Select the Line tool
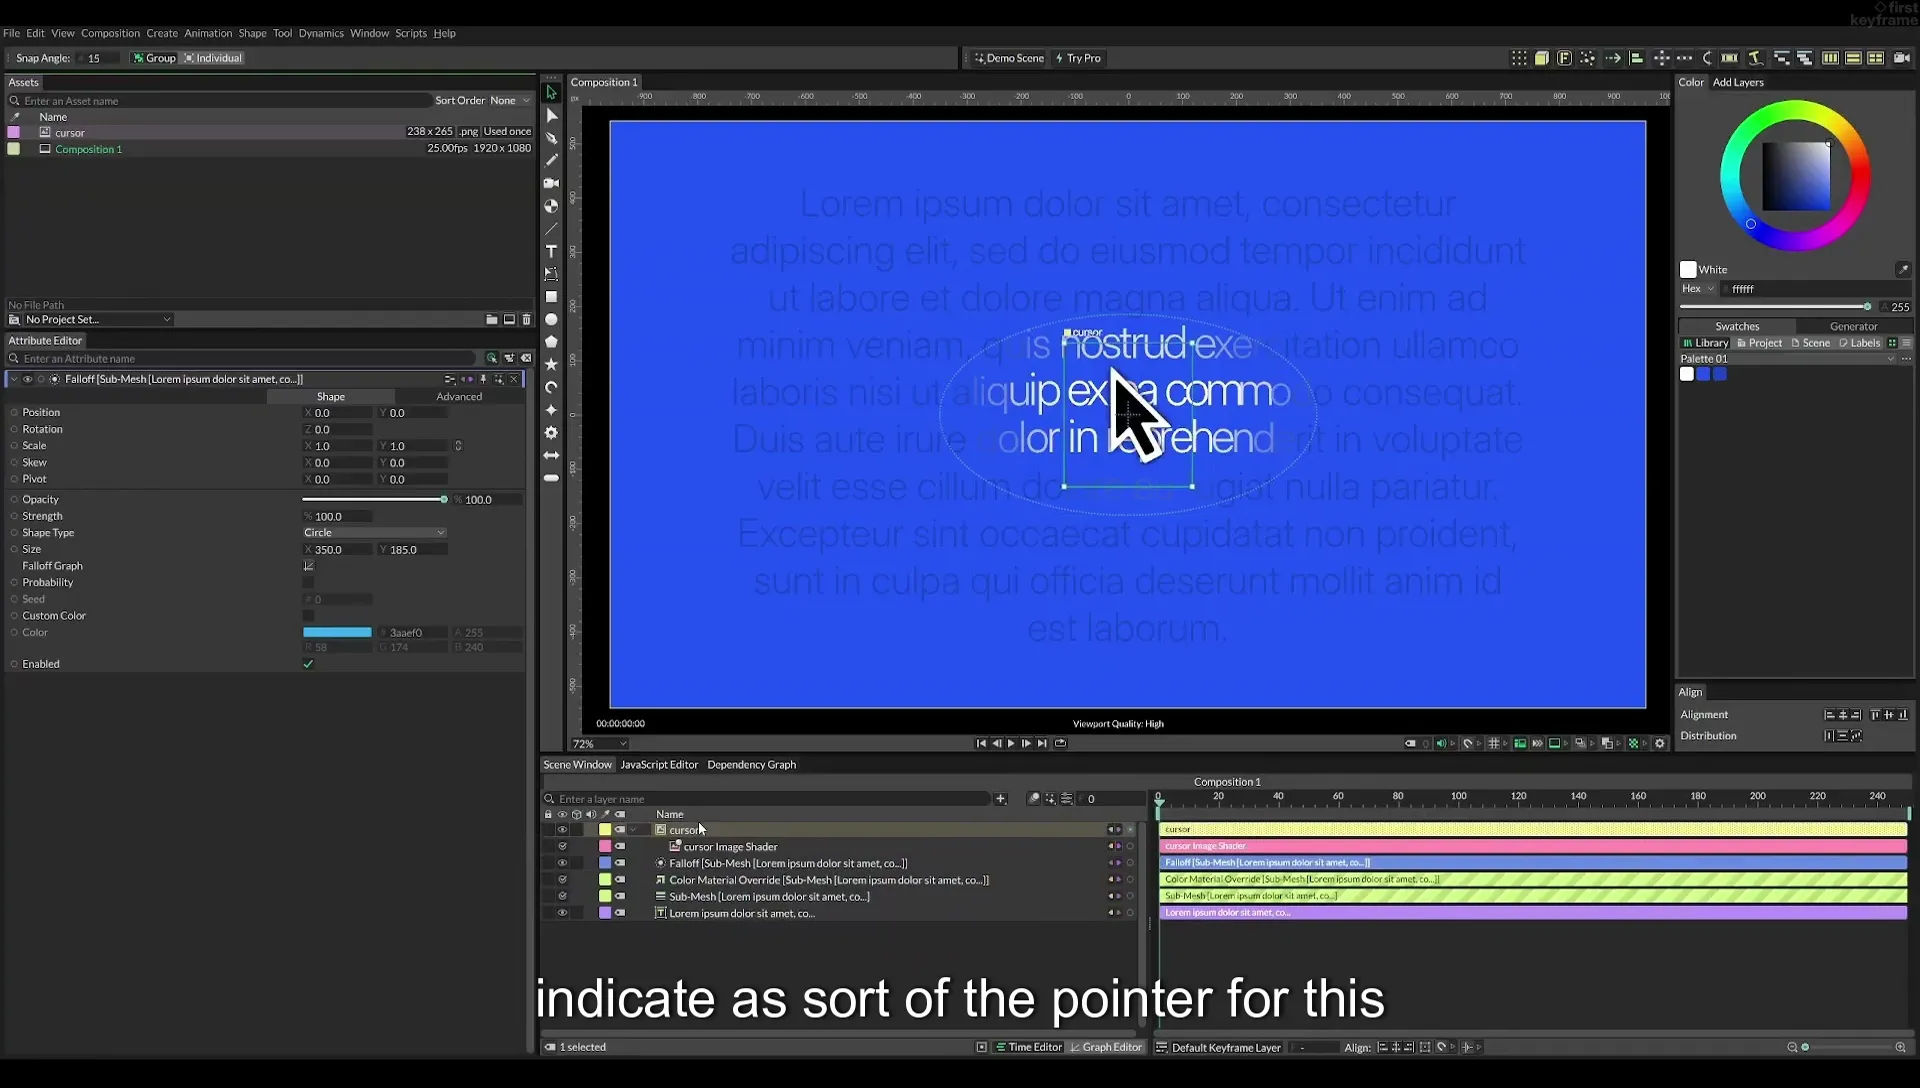This screenshot has width=1920, height=1088. coord(551,229)
